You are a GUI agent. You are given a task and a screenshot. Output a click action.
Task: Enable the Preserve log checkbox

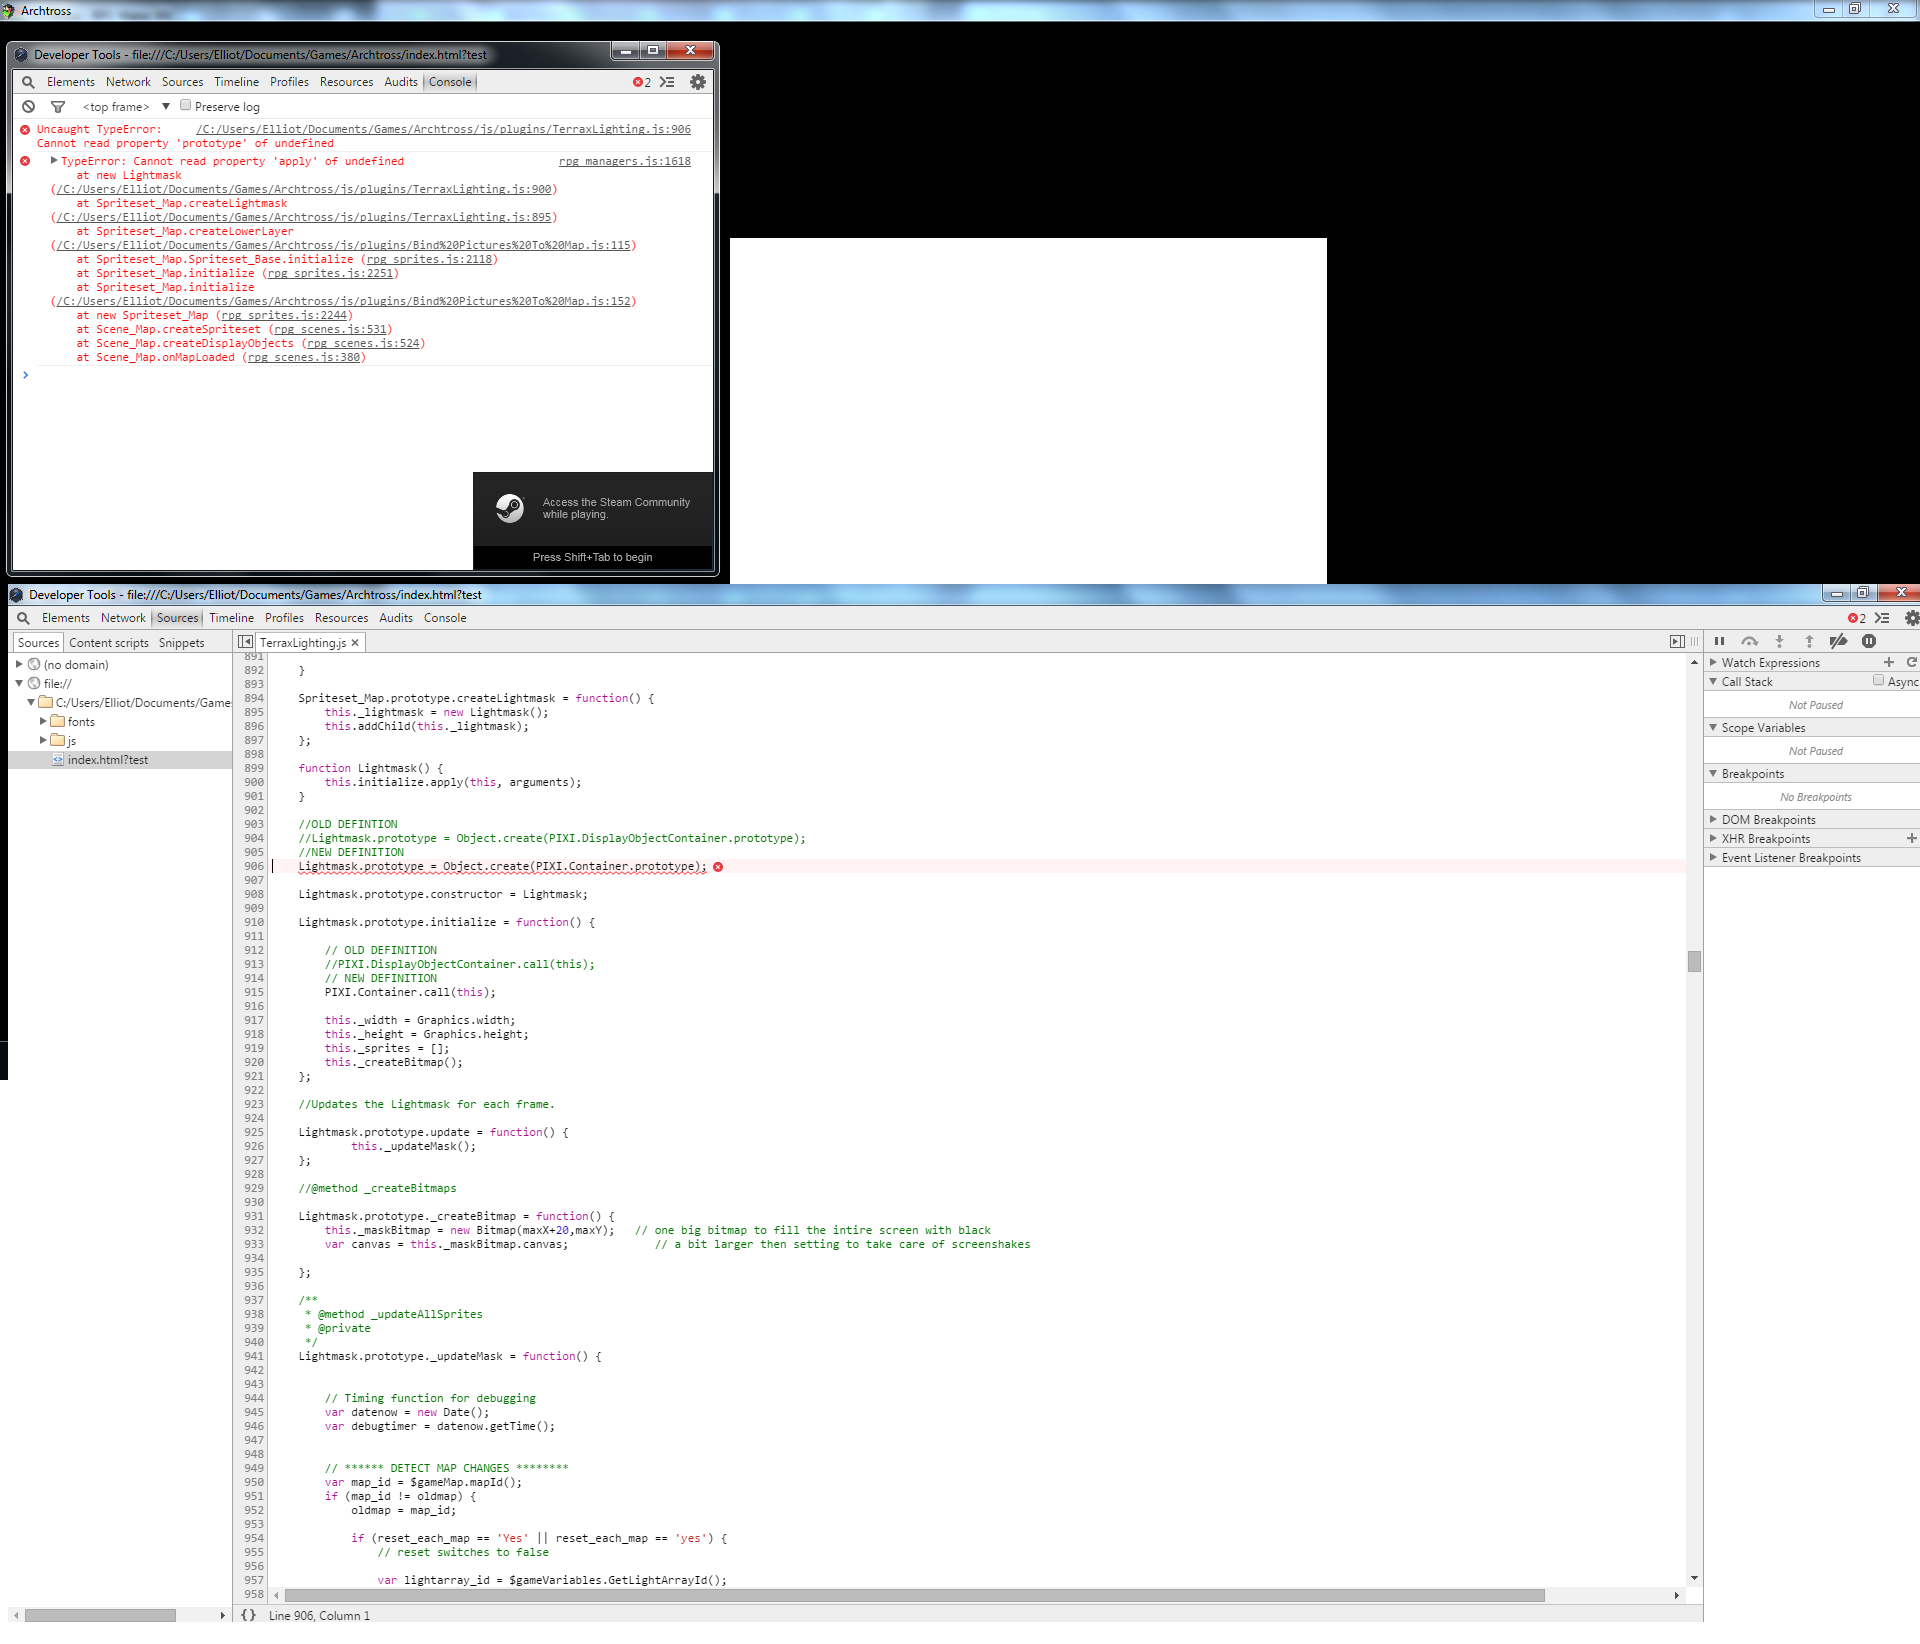click(185, 105)
